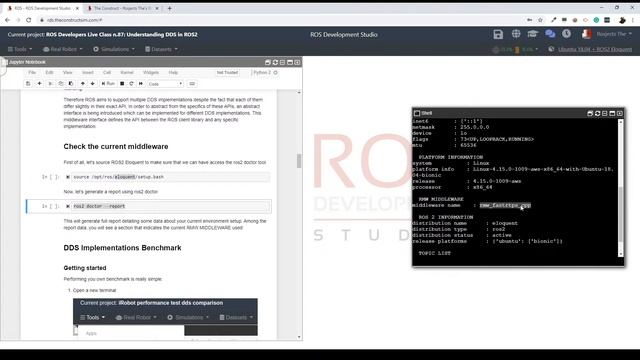Click the embedded iRobot project screenshot image
This screenshot has width=640, height=360.
[x=165, y=317]
